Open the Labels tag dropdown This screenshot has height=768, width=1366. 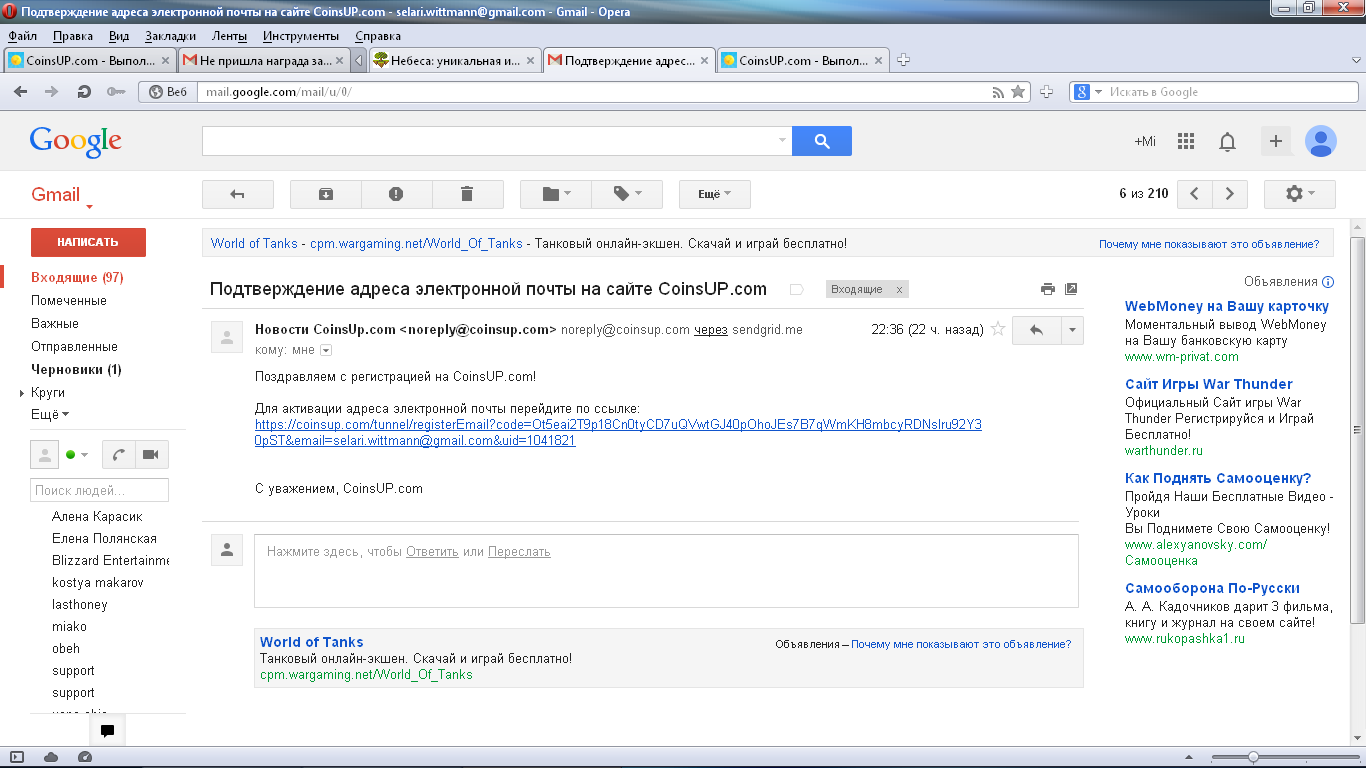tap(627, 194)
